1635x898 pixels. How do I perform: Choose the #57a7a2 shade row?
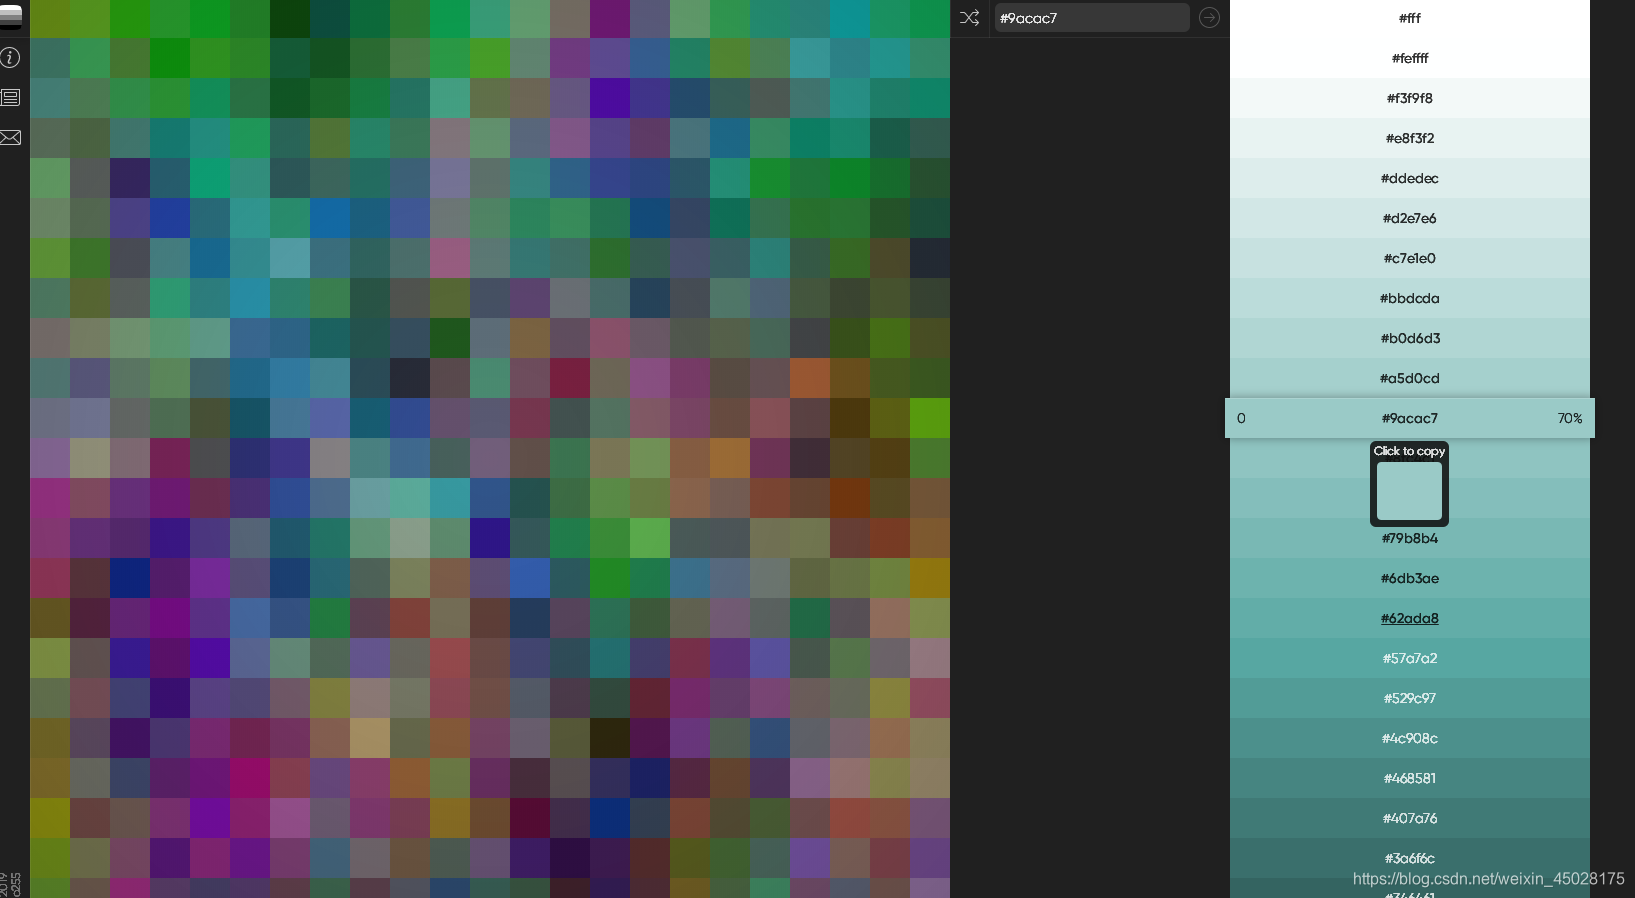coord(1410,658)
